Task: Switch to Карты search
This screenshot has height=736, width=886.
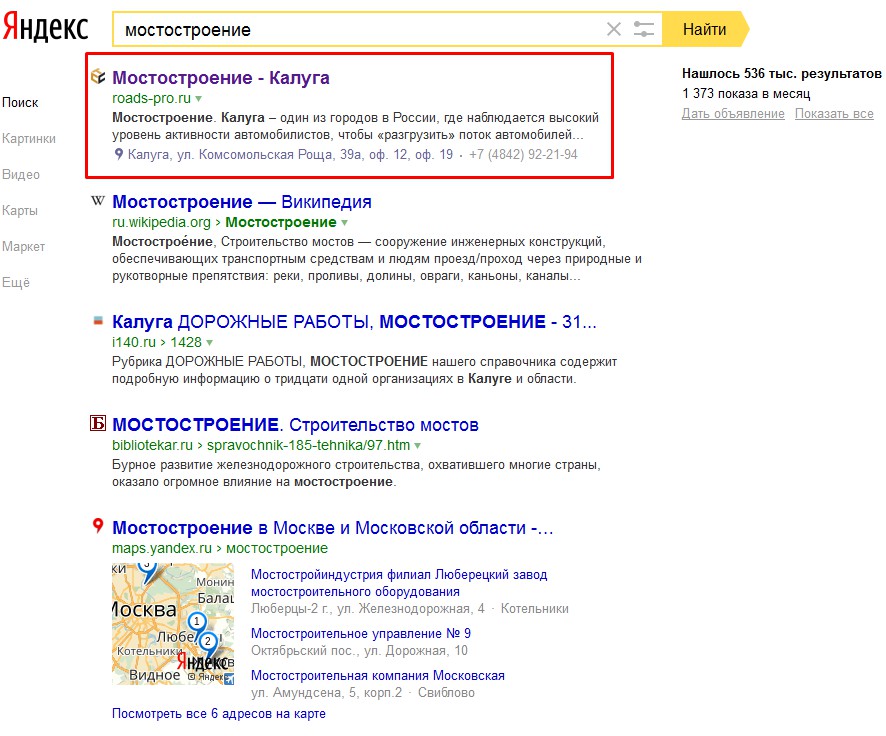Action: click(20, 211)
